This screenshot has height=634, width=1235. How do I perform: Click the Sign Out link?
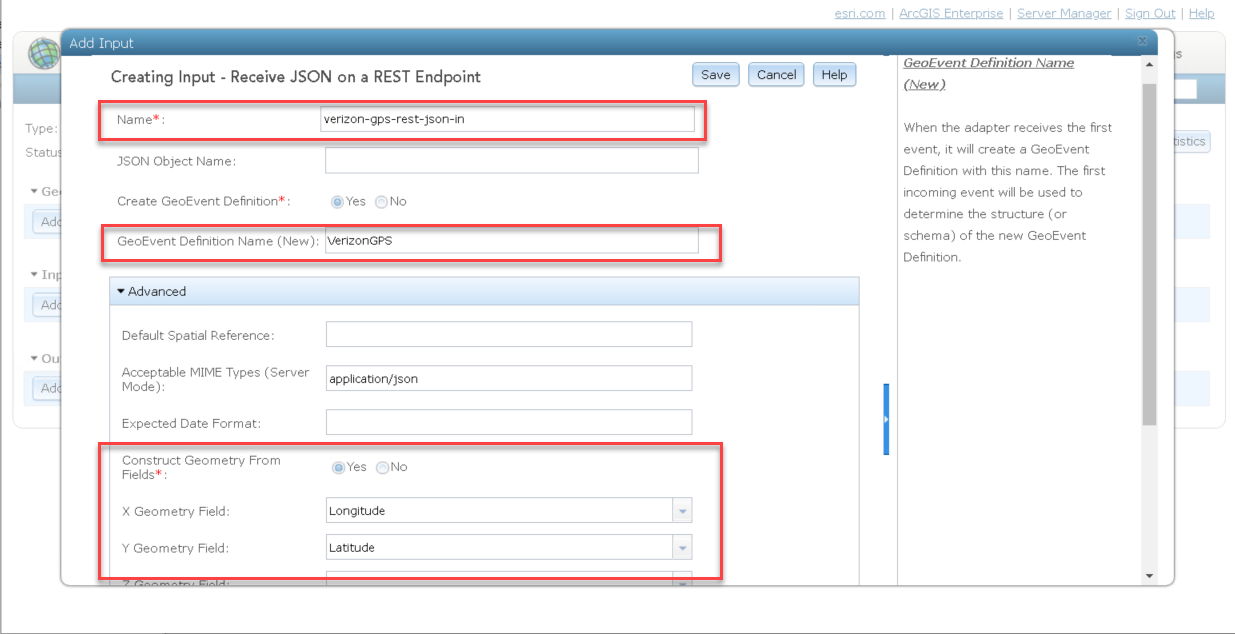(1150, 13)
